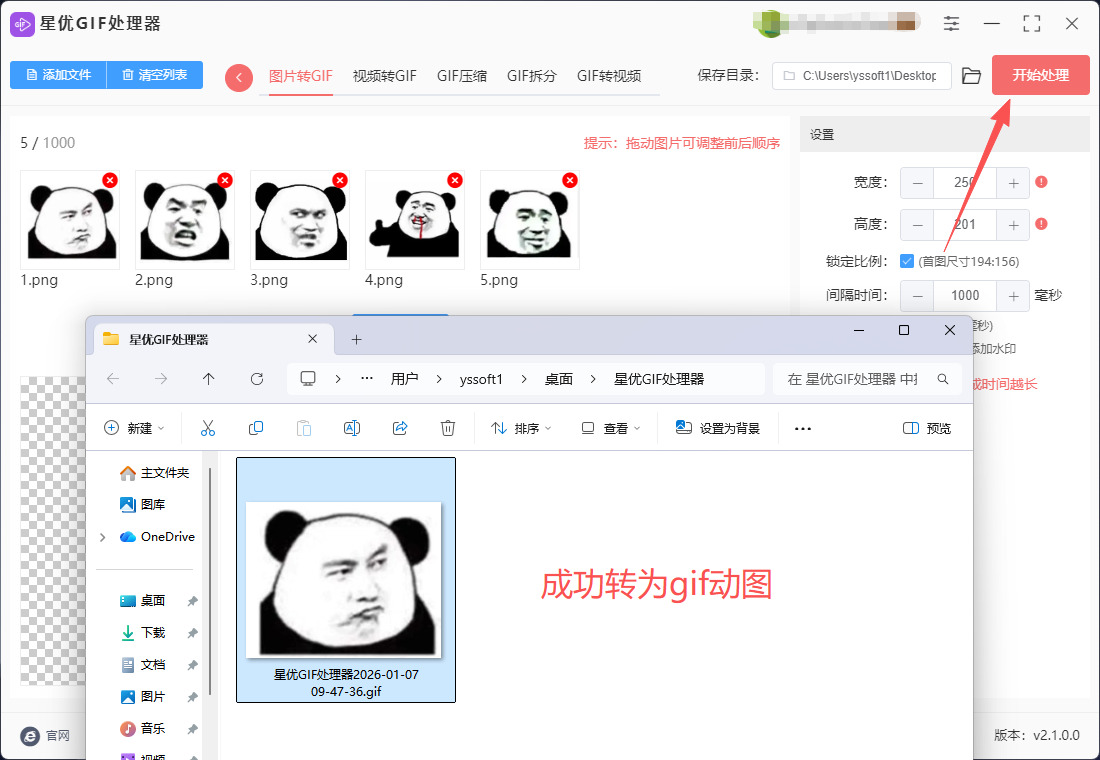Select the 4.png thumbnail
This screenshot has height=760, width=1100.
[x=415, y=220]
